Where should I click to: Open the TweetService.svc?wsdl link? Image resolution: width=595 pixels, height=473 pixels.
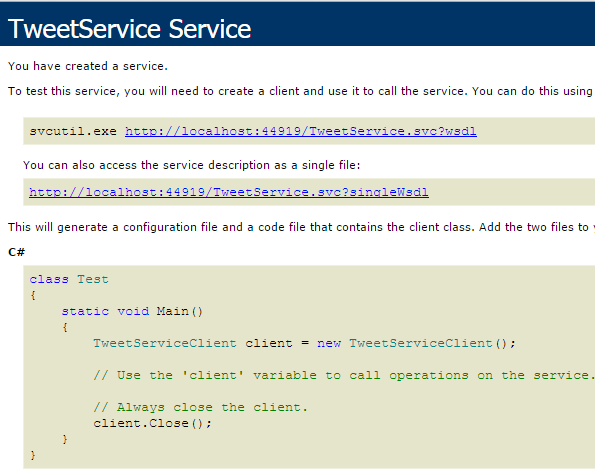tap(301, 131)
